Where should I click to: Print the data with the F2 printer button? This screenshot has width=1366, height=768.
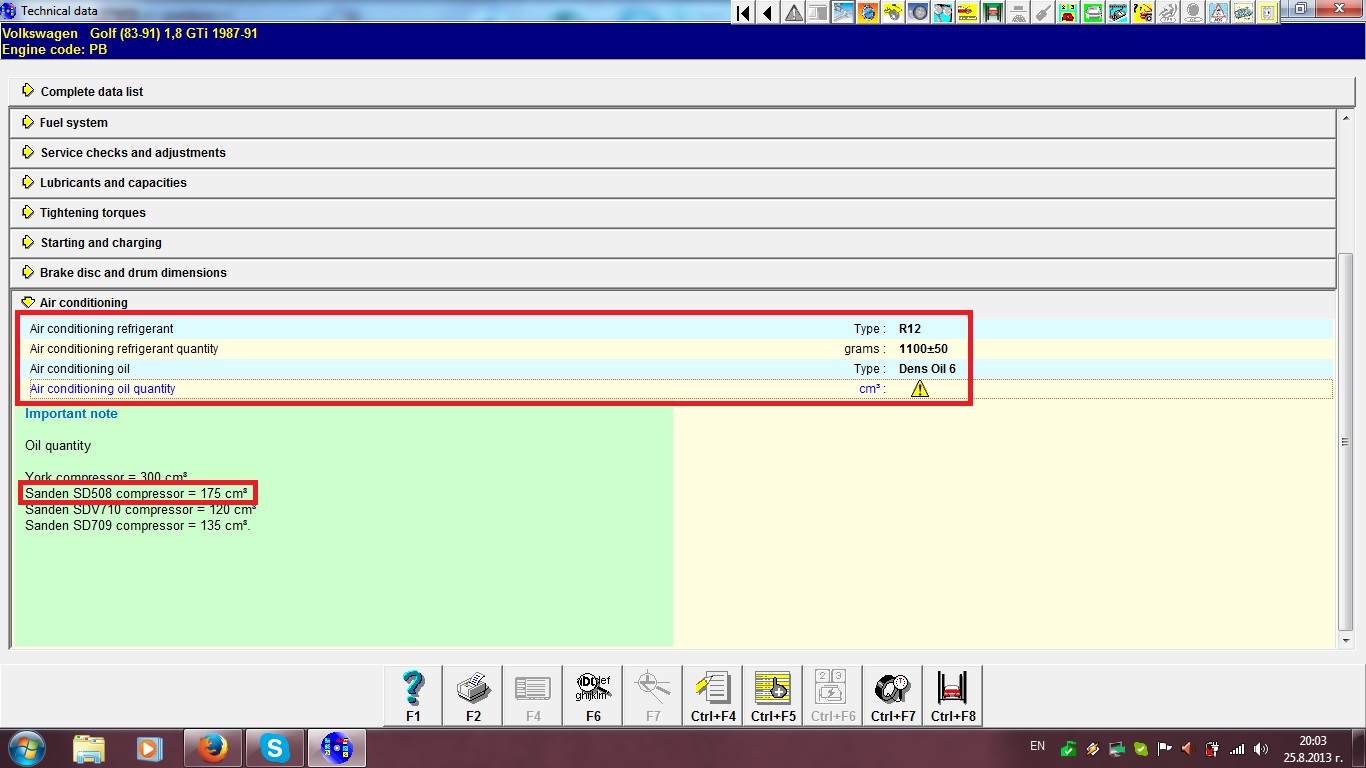473,694
